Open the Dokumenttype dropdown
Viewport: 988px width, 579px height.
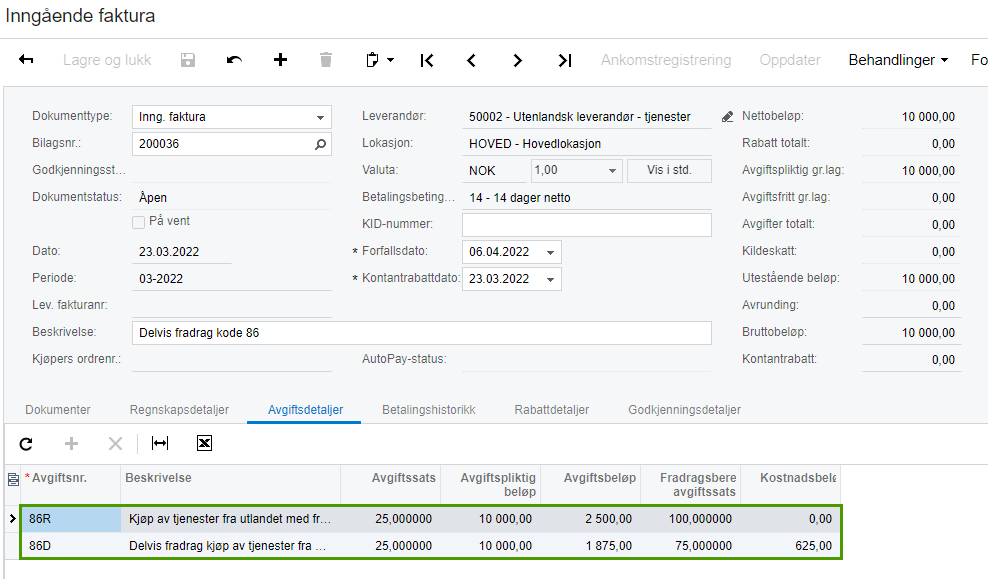click(x=320, y=117)
